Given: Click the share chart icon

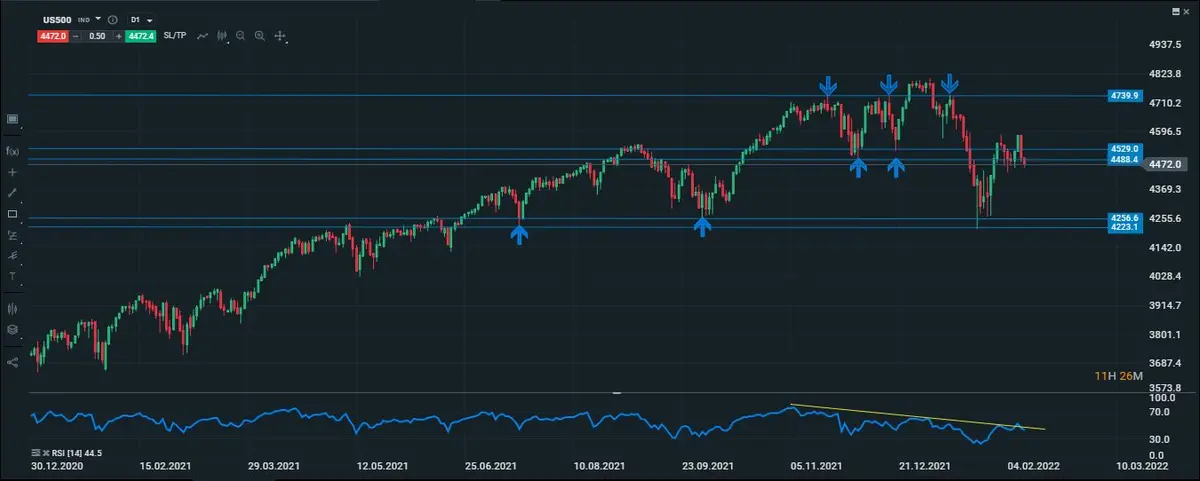Looking at the screenshot, I should pos(13,362).
